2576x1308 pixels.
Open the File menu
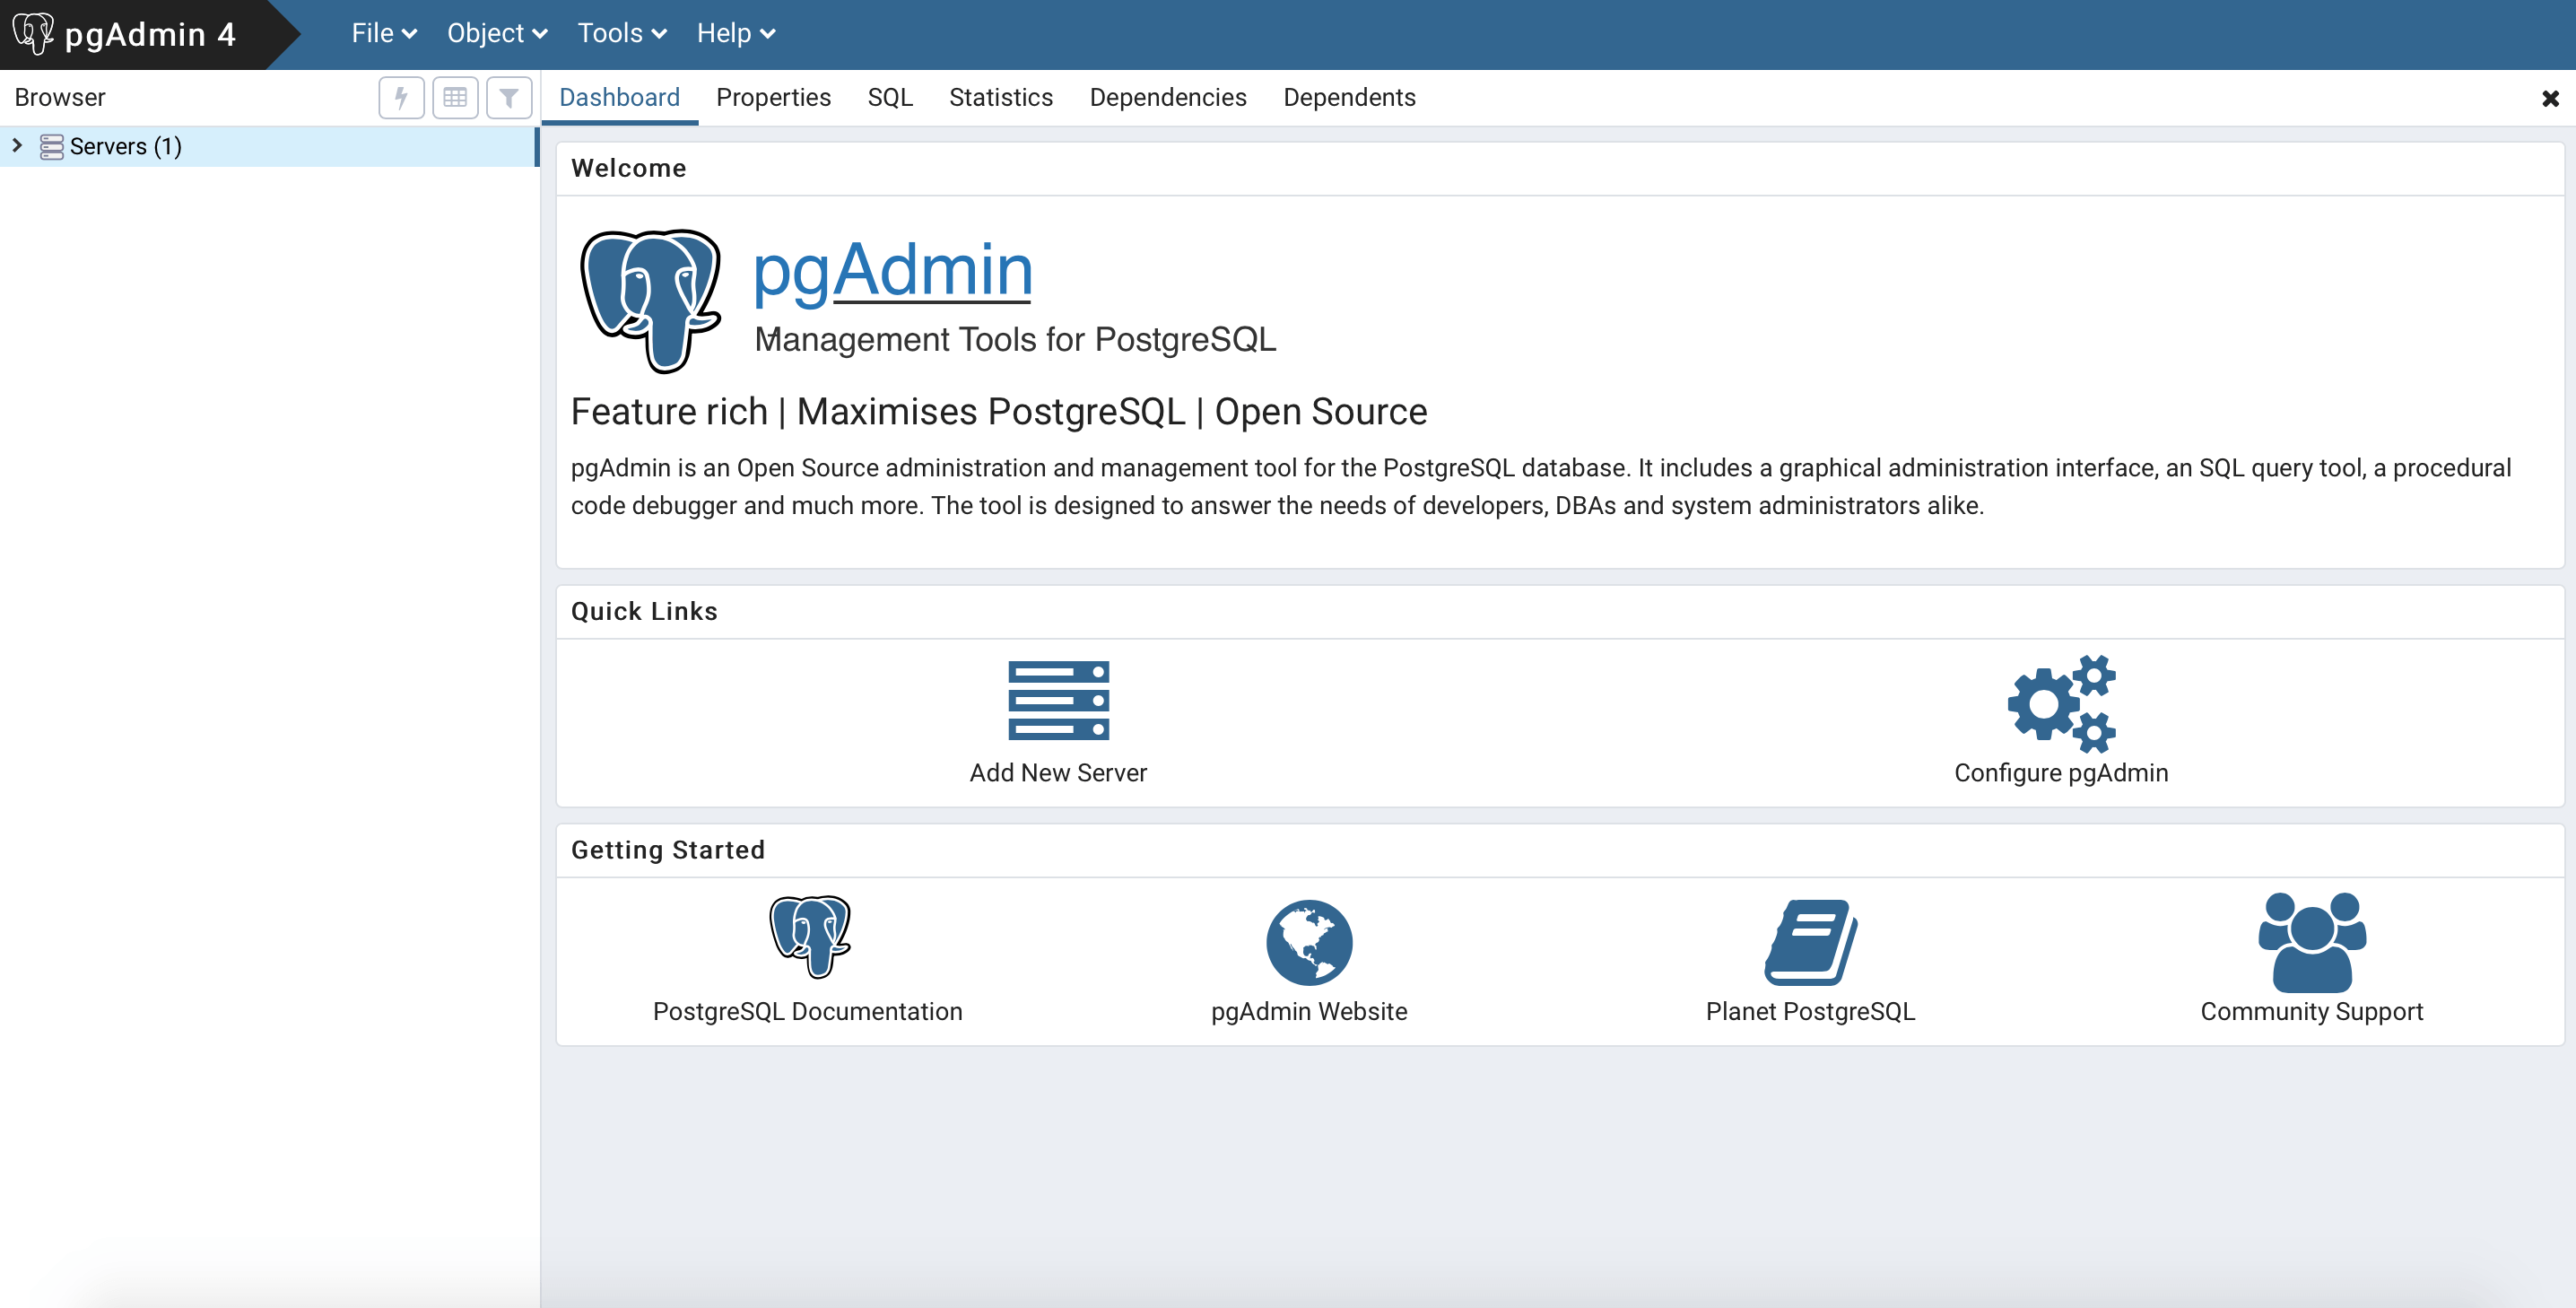383,34
